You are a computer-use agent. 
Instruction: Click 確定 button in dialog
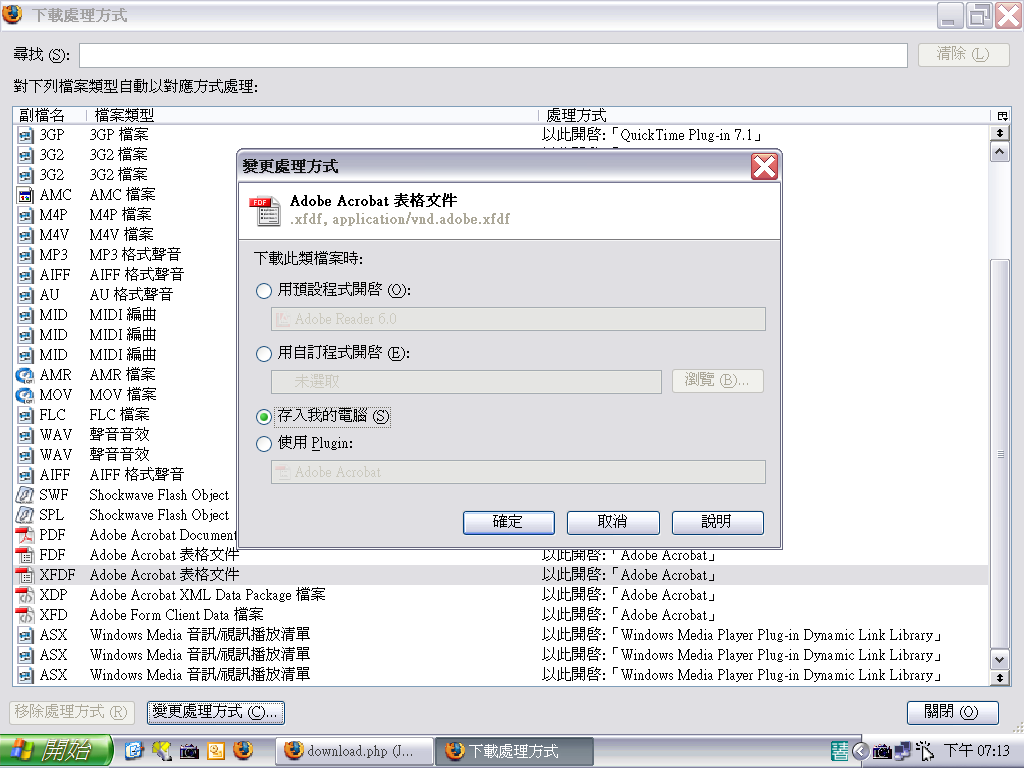pyautogui.click(x=509, y=522)
